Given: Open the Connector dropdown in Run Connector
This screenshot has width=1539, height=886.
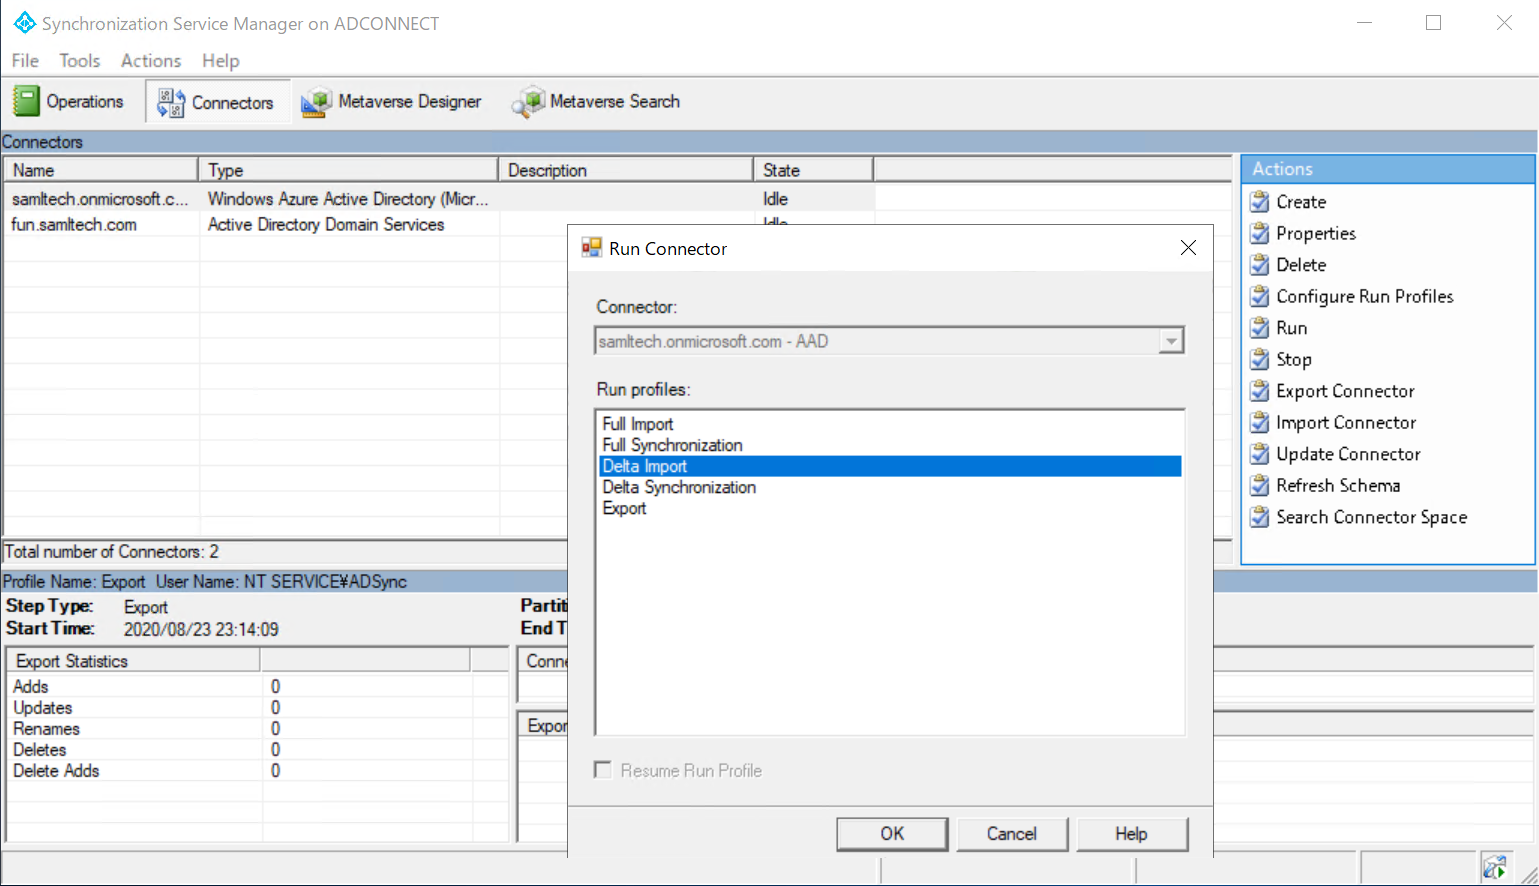Looking at the screenshot, I should (x=1171, y=341).
